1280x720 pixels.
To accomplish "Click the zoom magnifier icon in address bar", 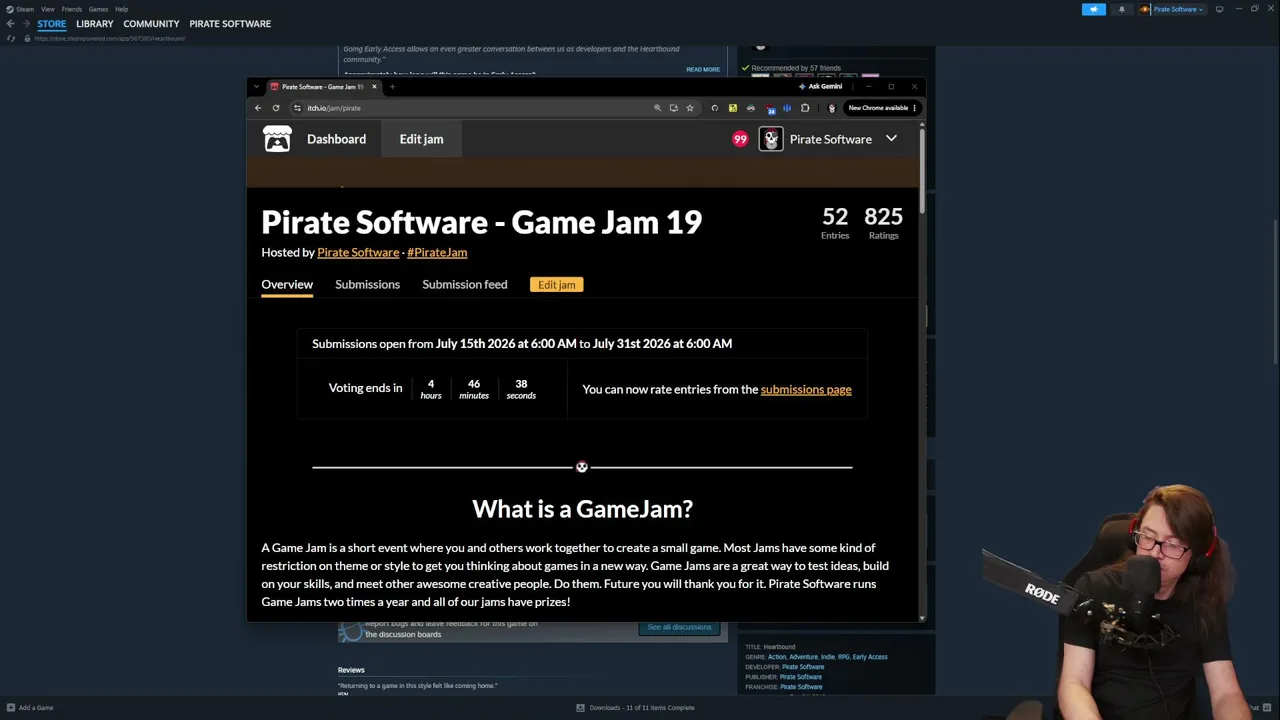I will point(657,108).
